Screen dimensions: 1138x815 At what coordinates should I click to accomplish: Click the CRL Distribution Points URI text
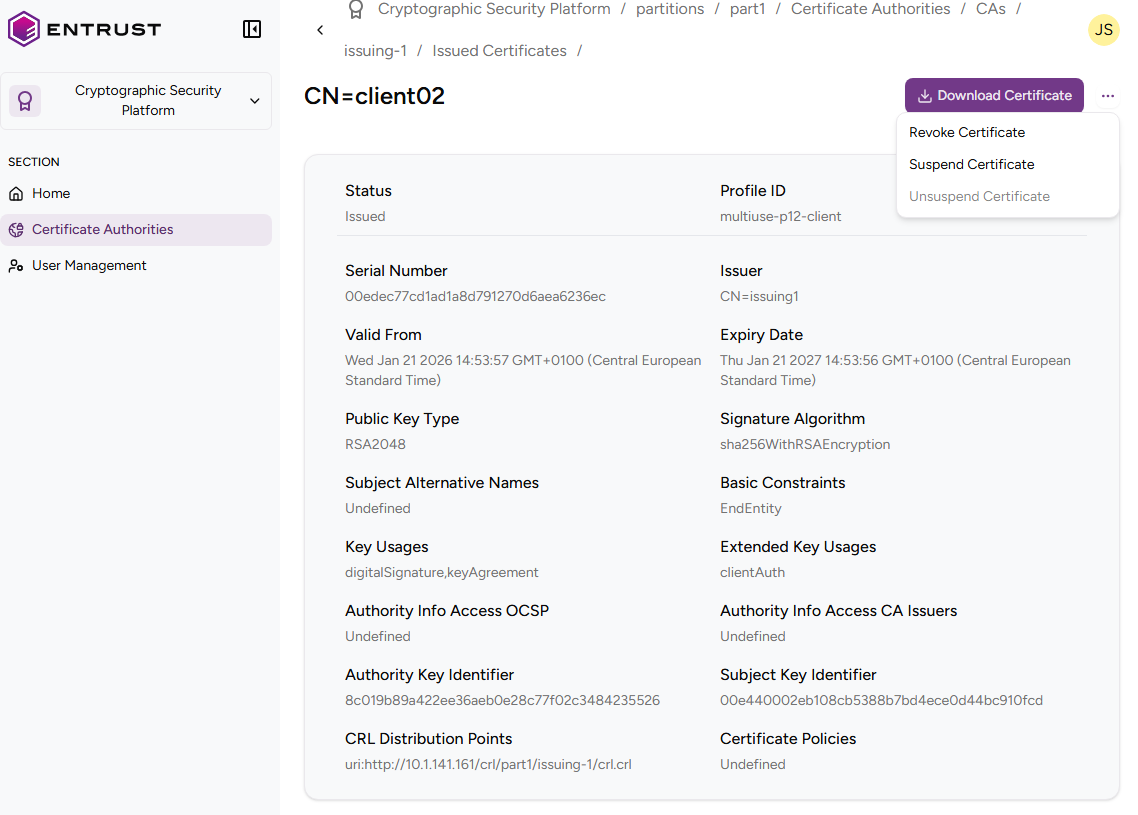tap(488, 764)
